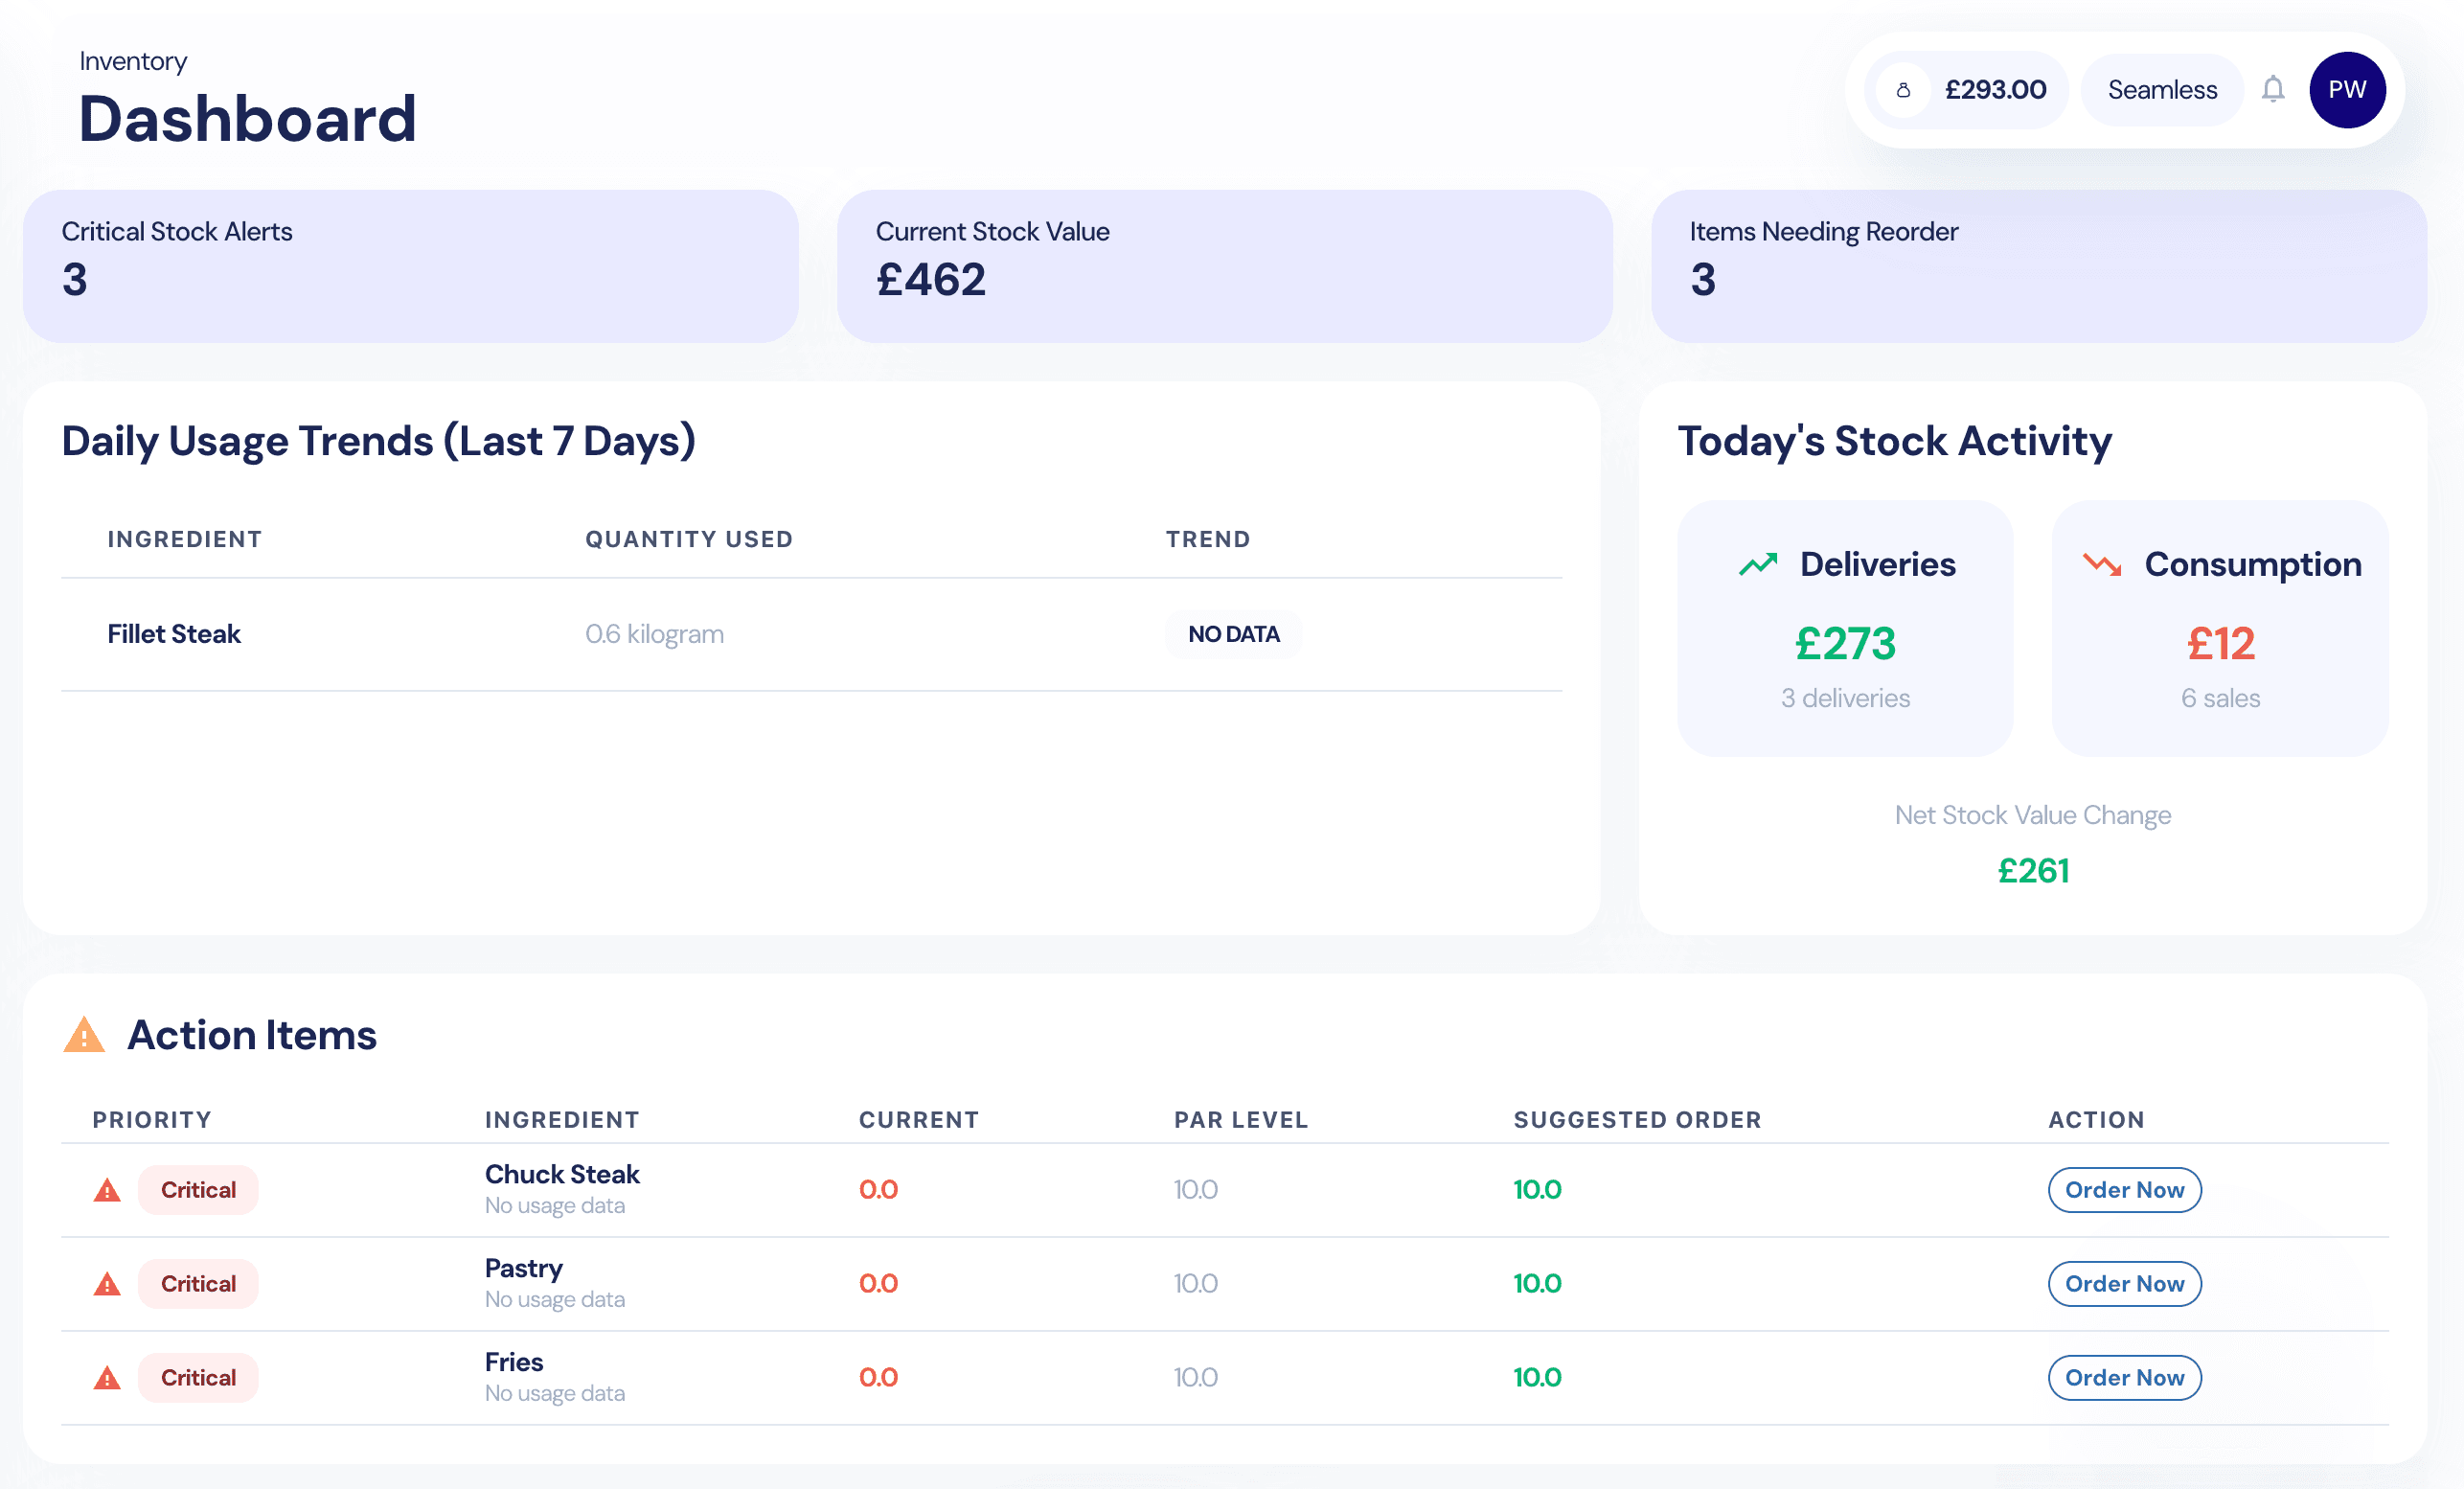Click the NO DATA trend badge

(1232, 634)
